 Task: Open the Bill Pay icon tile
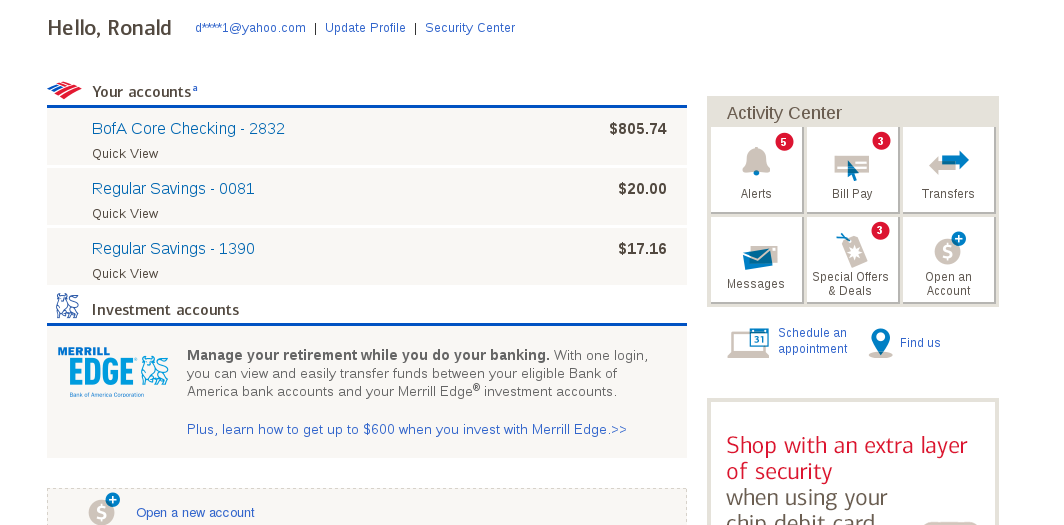coord(852,170)
